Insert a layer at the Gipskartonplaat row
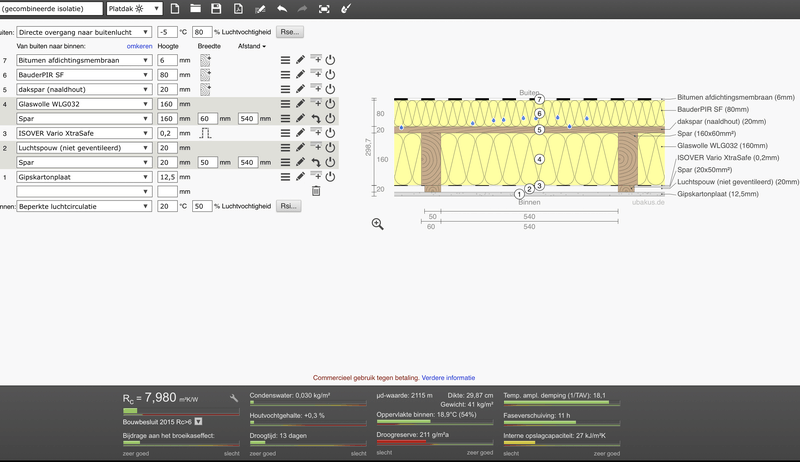The image size is (800, 462). pos(316,176)
